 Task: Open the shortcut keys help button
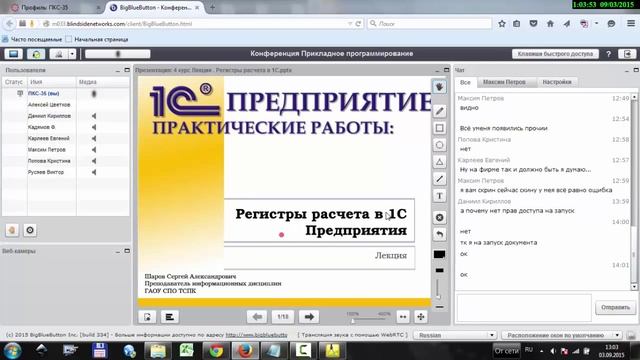tap(555, 54)
